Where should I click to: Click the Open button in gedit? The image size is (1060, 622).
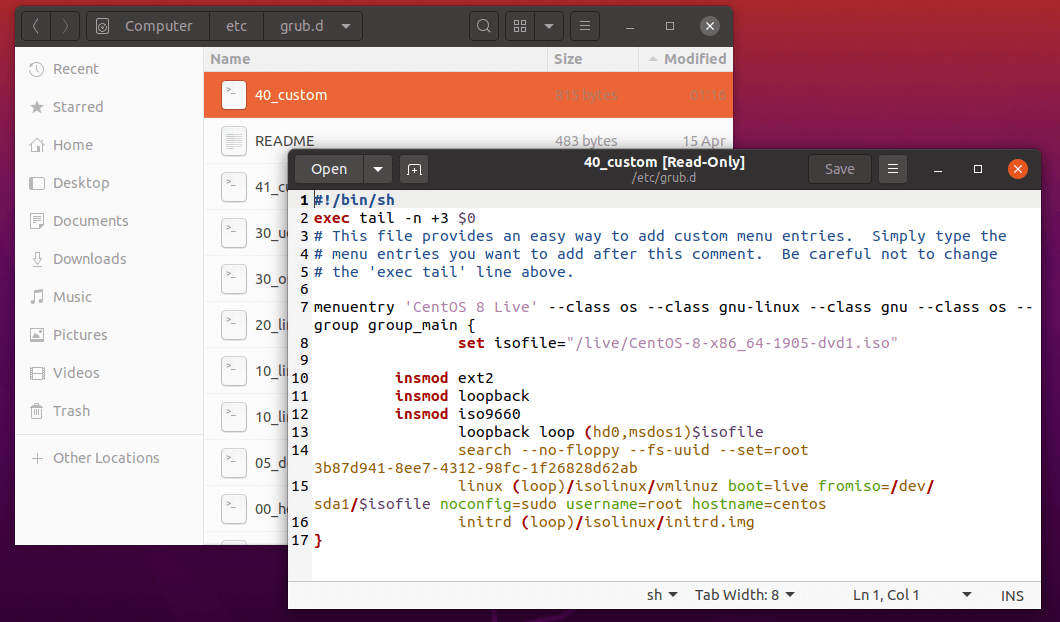point(329,169)
